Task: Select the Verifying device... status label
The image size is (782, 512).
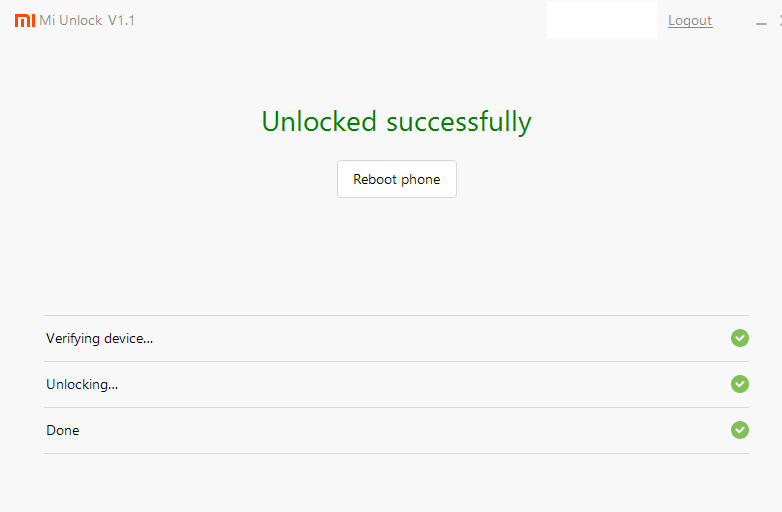Action: pos(99,339)
